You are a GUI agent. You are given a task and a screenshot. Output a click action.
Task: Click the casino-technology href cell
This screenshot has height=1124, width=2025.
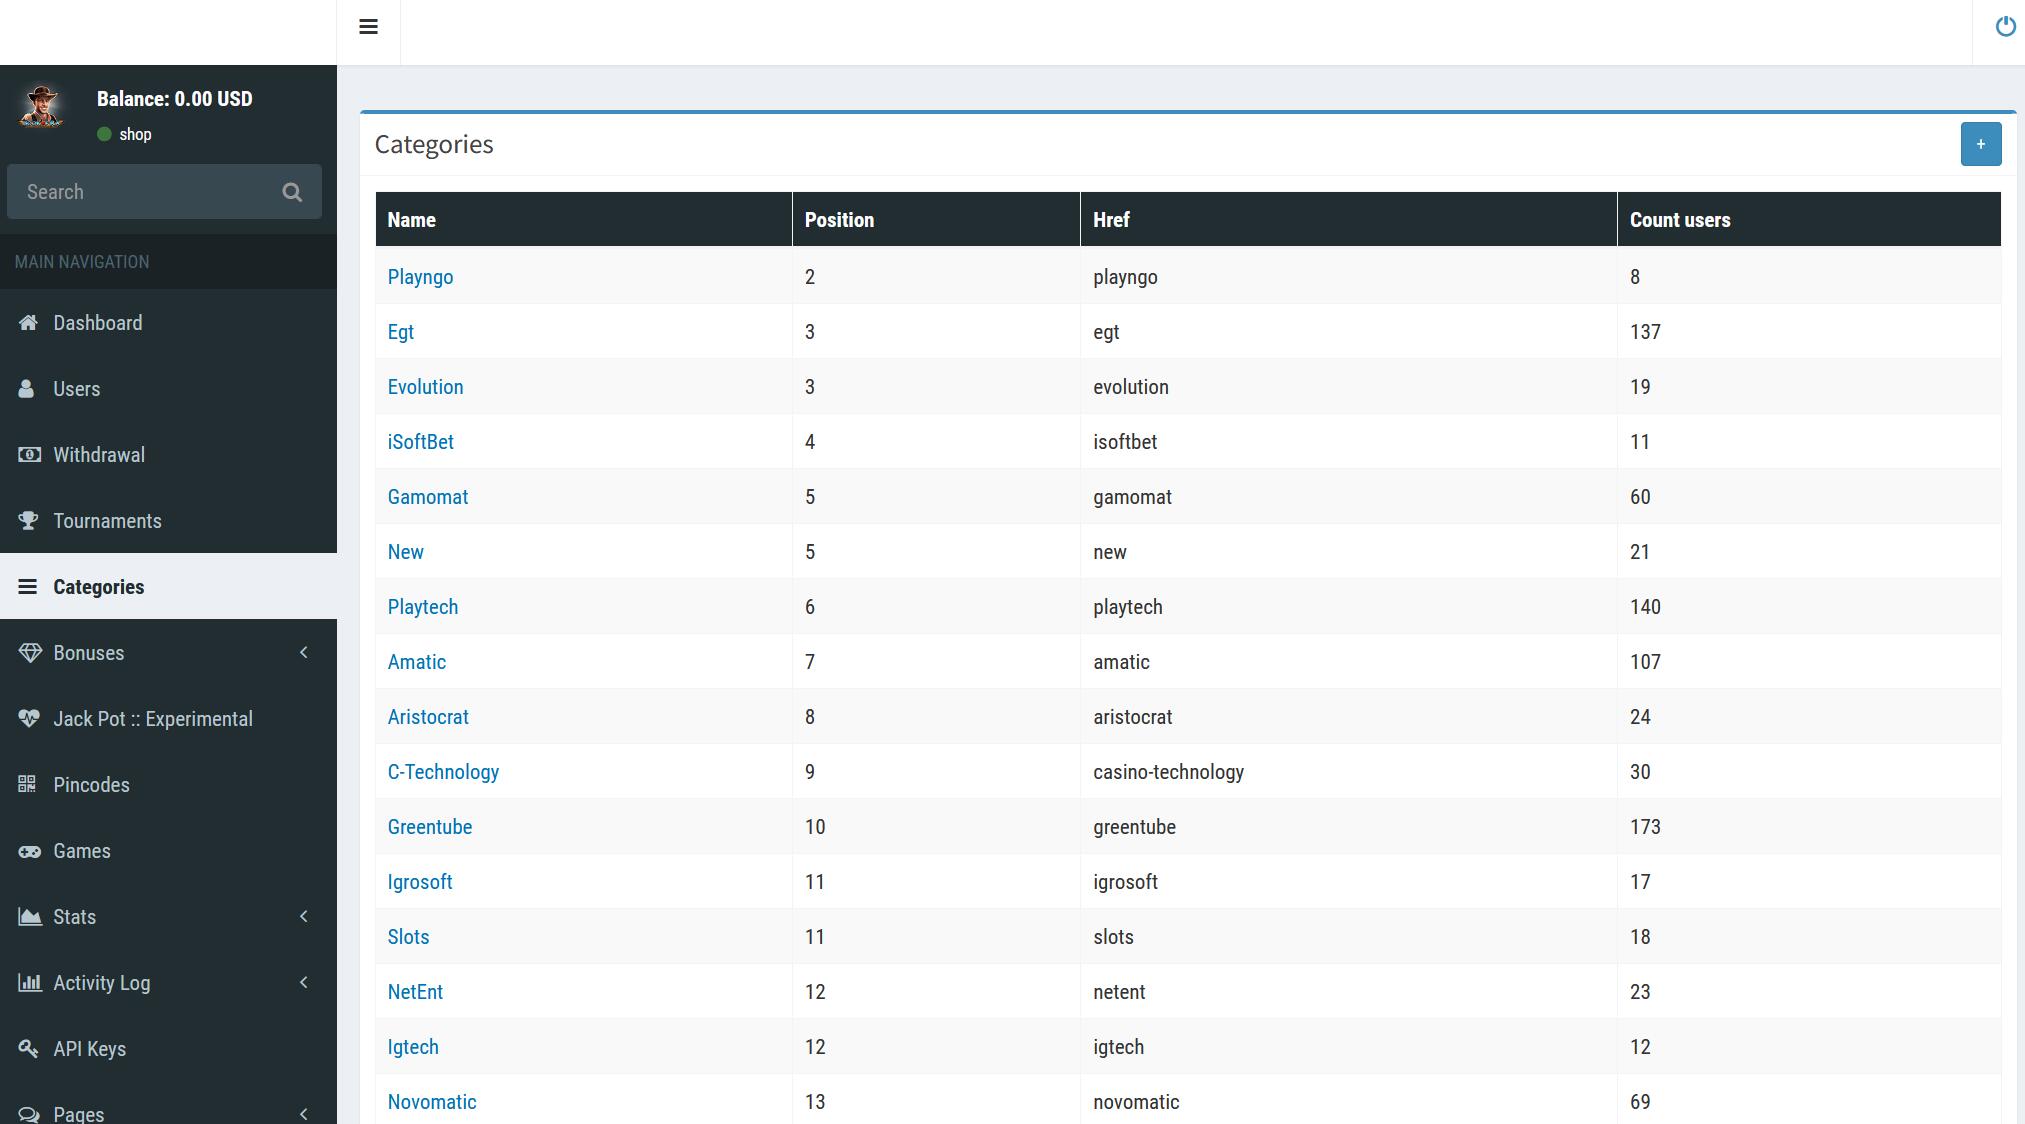point(1349,772)
